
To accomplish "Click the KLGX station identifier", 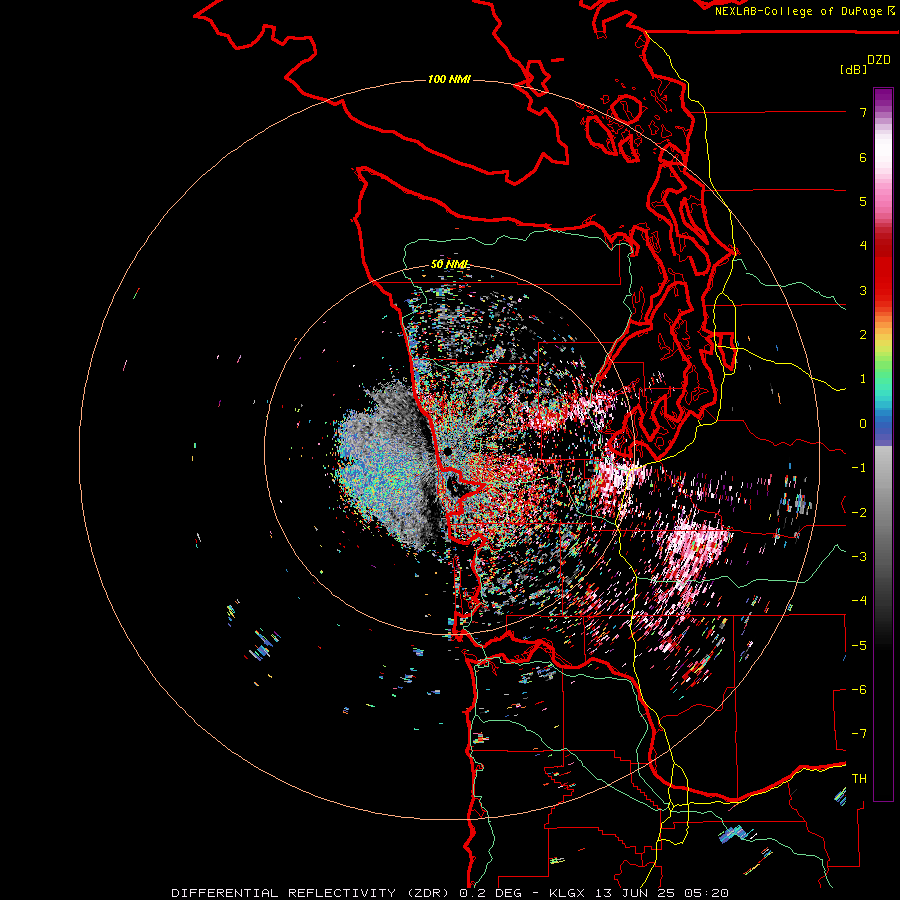I will click(x=567, y=893).
